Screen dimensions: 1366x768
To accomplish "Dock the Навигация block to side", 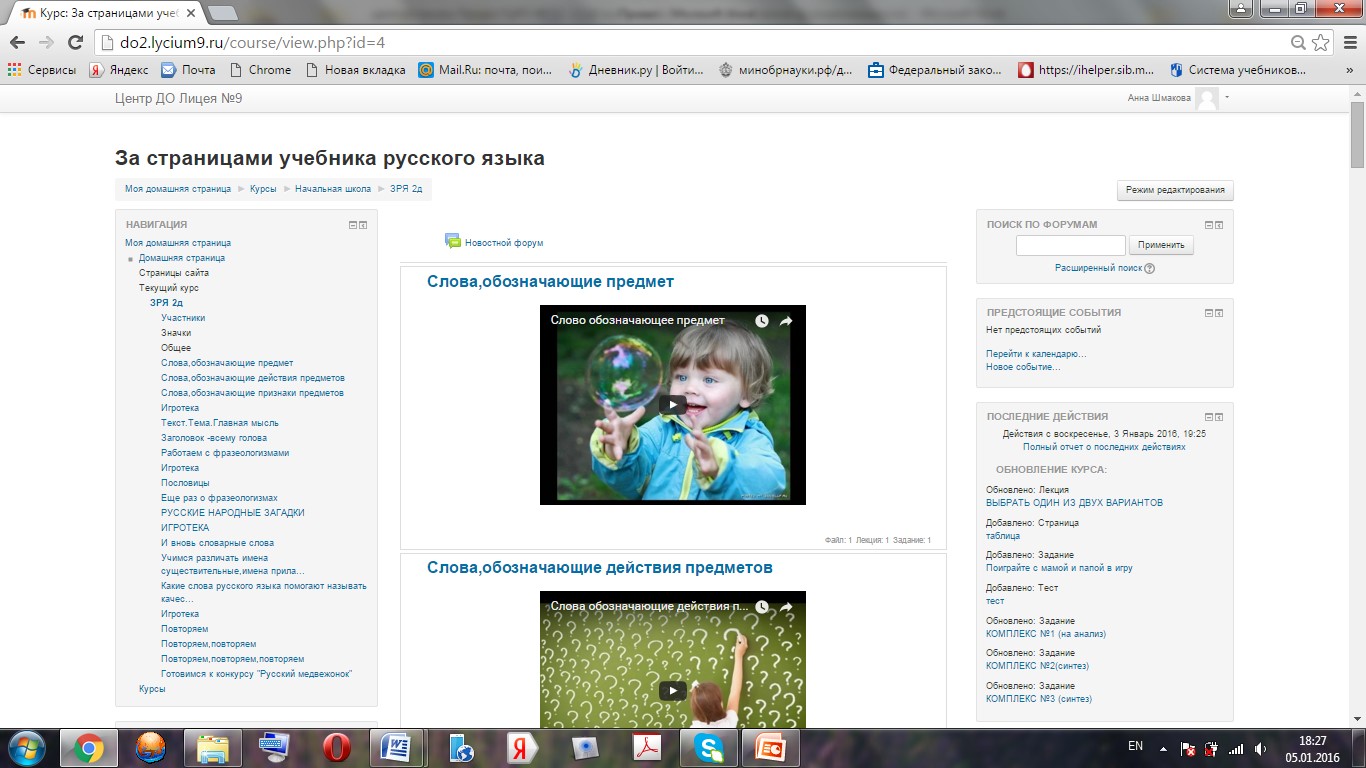I will (363, 225).
